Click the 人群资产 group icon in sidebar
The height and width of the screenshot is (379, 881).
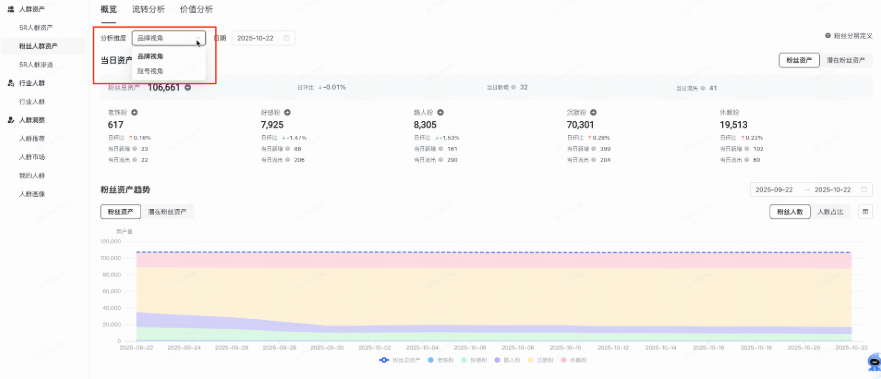pos(11,9)
